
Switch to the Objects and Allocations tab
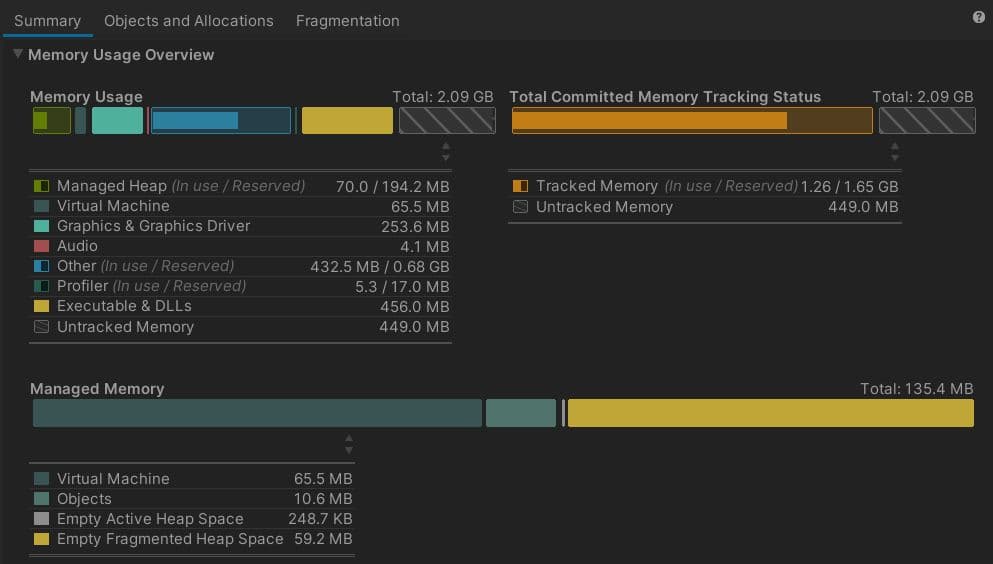pyautogui.click(x=188, y=21)
